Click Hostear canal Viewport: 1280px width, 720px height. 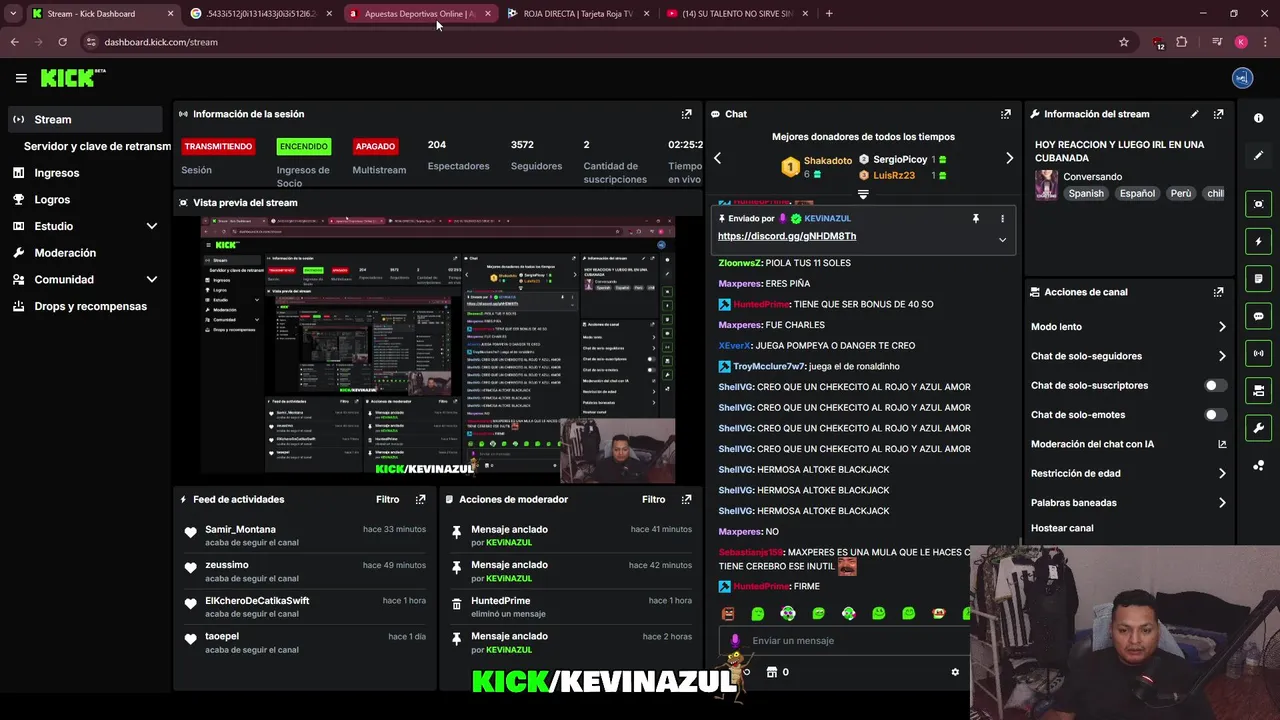point(1062,528)
